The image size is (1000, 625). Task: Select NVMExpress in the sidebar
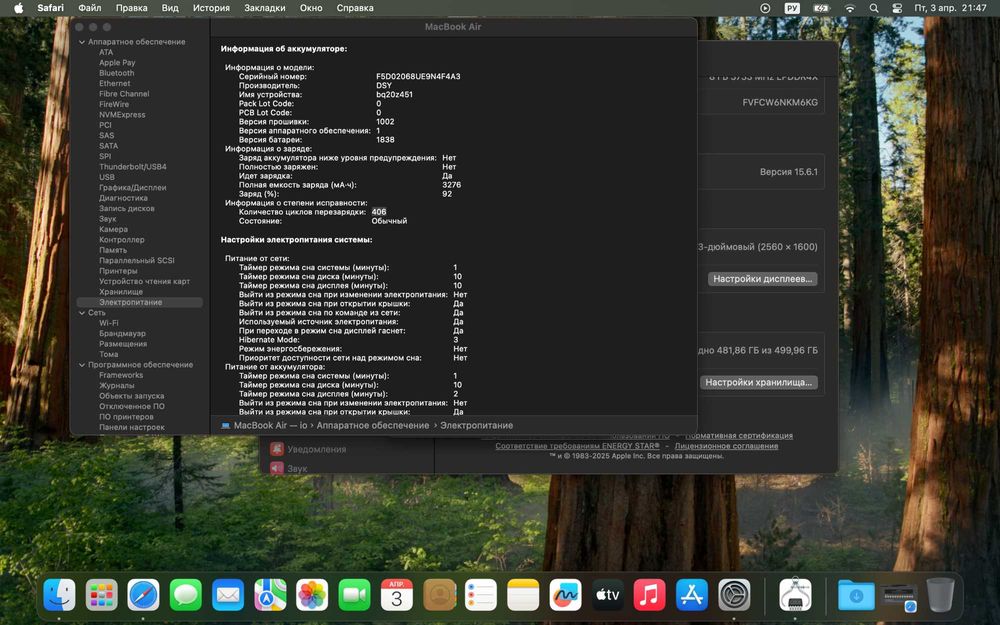[122, 115]
